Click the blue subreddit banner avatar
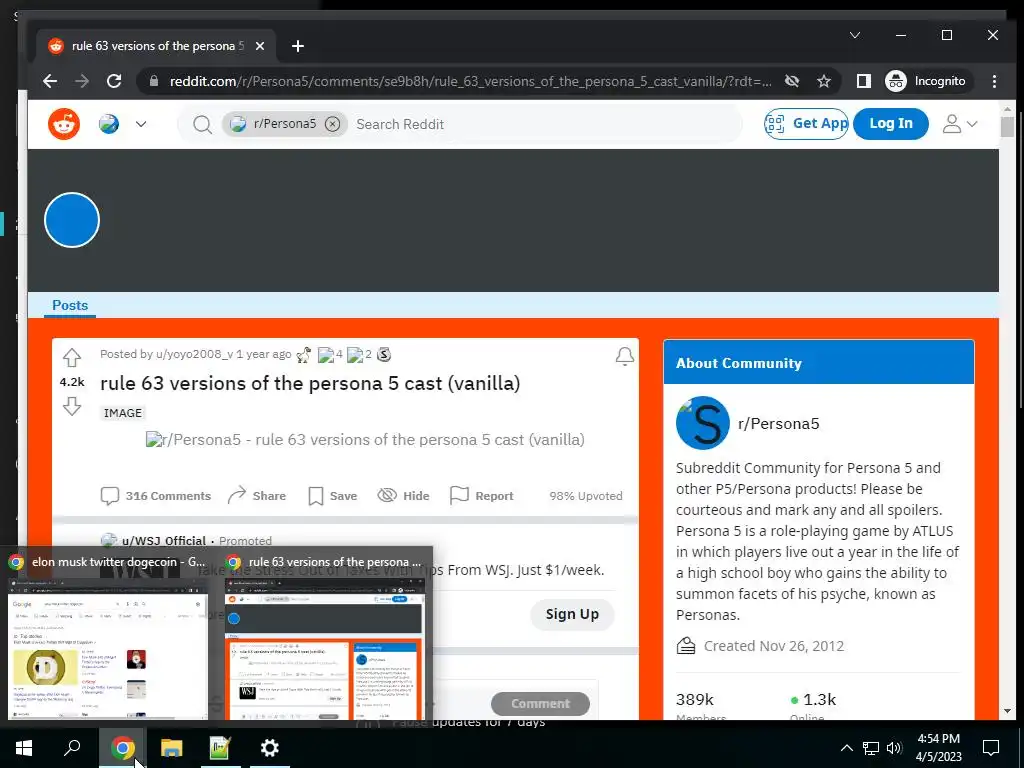 [72, 220]
